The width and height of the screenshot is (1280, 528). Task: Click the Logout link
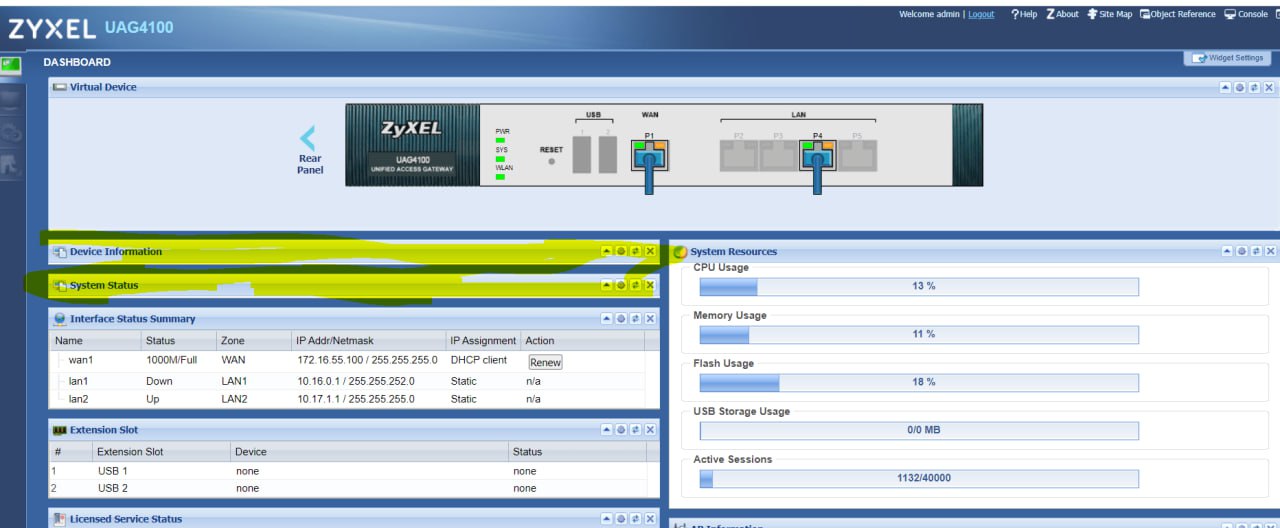(981, 14)
